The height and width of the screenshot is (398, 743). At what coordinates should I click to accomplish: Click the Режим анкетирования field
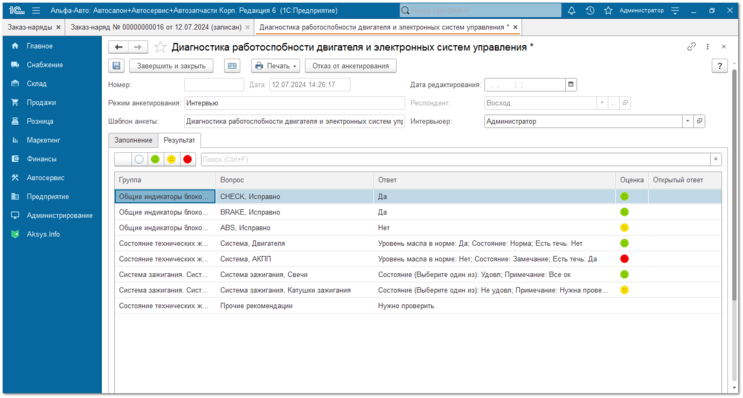coord(294,103)
